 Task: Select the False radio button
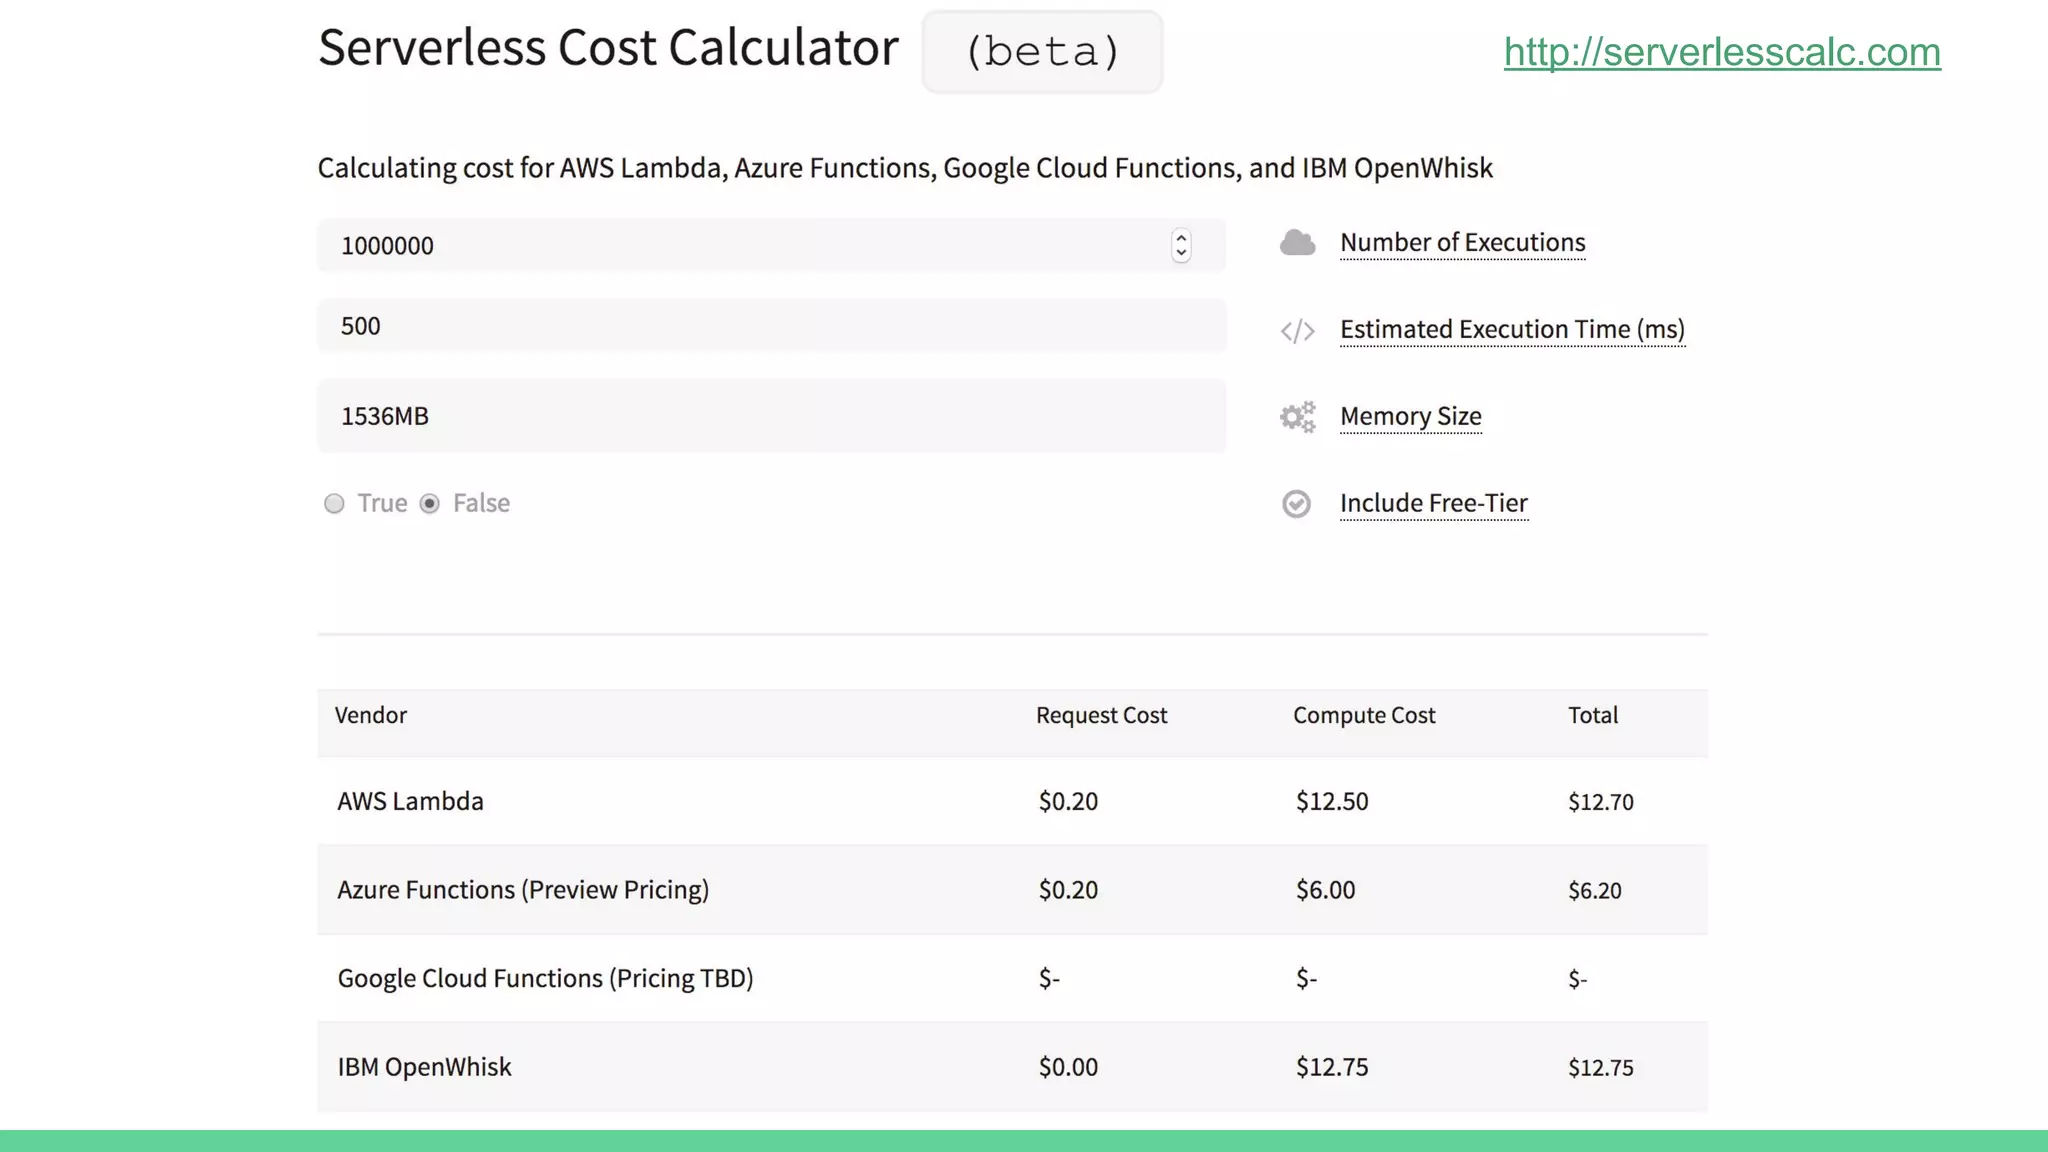click(x=430, y=503)
